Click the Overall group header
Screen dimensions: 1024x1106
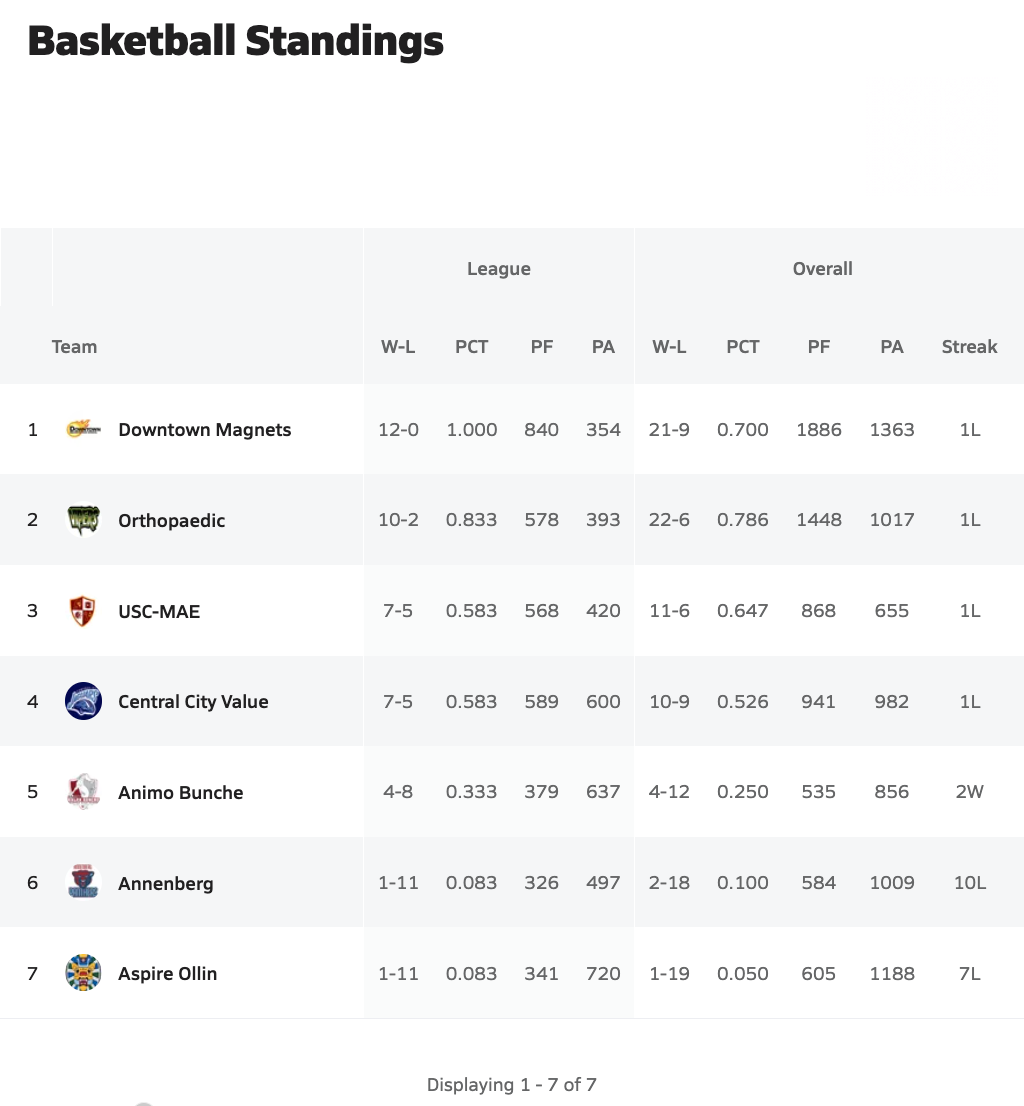pos(822,269)
